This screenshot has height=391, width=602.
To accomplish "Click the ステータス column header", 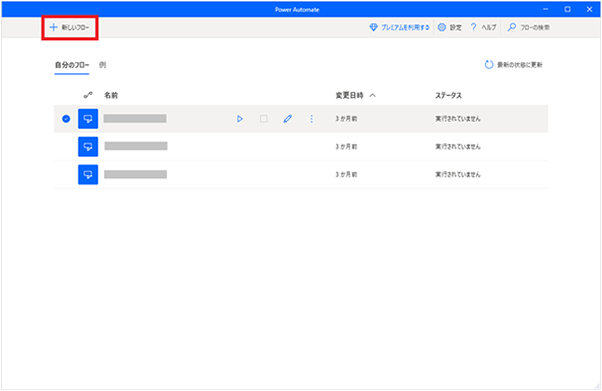I will click(448, 95).
